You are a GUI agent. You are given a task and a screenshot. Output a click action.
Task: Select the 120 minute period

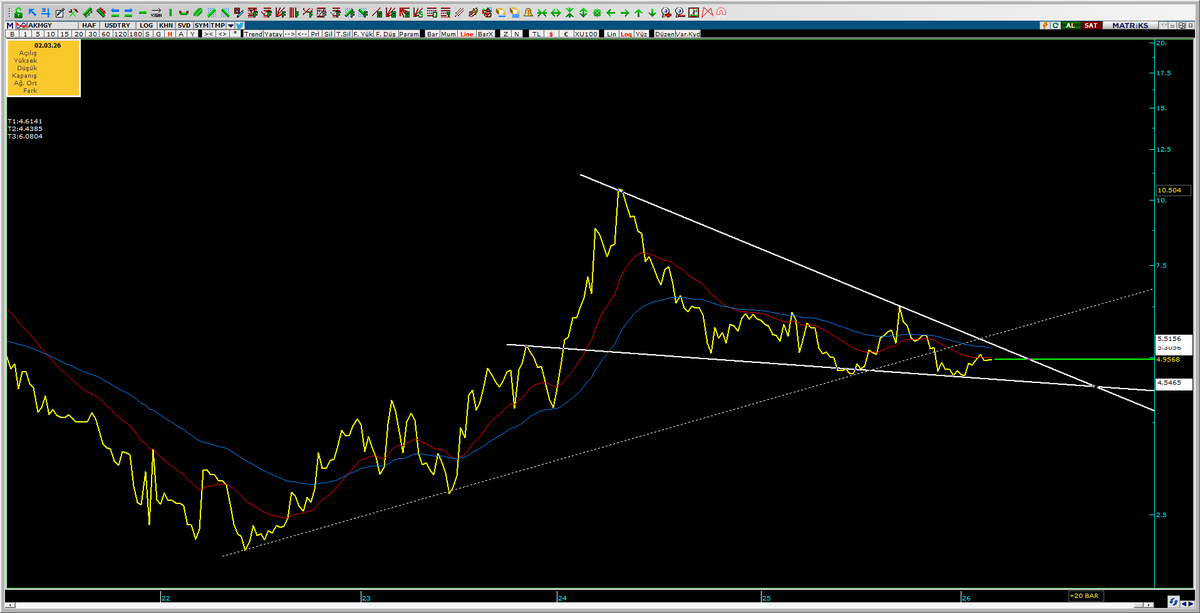click(120, 34)
